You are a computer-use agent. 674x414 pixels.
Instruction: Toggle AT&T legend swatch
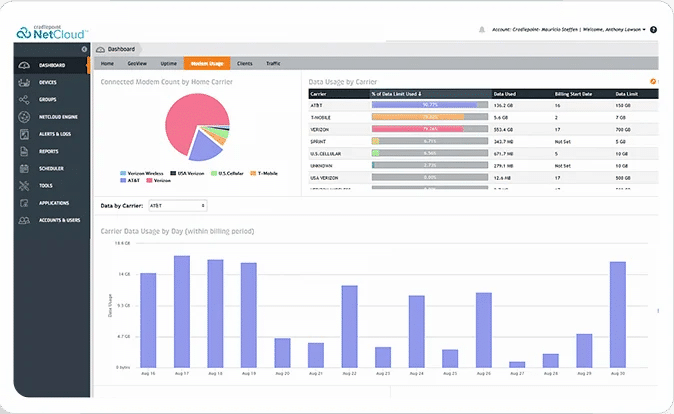123,181
